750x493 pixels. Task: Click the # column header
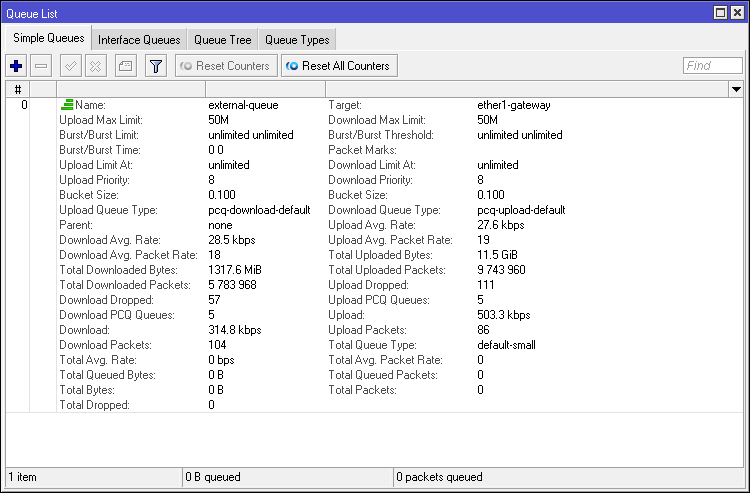[x=18, y=89]
